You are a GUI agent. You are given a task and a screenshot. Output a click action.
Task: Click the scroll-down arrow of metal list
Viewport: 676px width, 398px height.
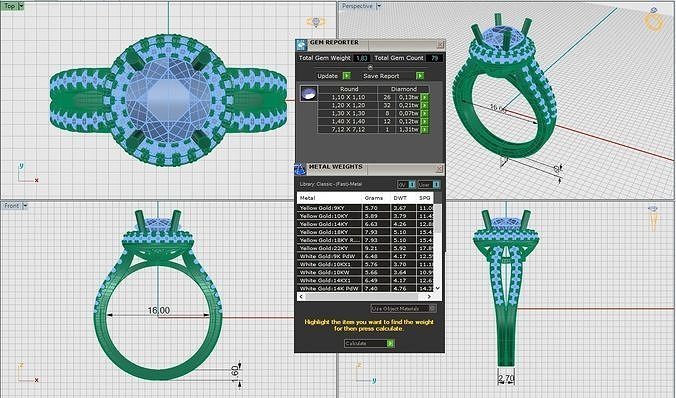pos(438,288)
